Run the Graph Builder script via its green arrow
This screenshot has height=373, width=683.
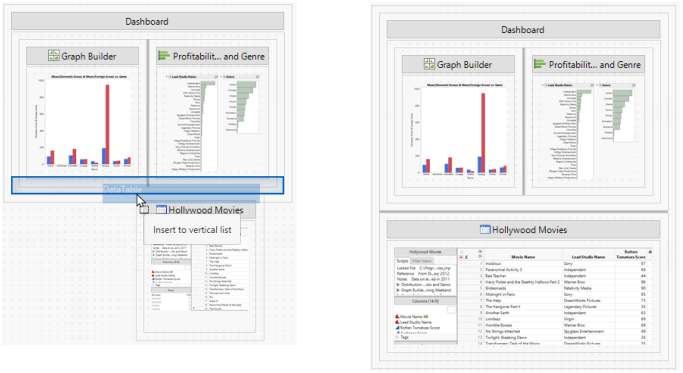tap(398, 290)
